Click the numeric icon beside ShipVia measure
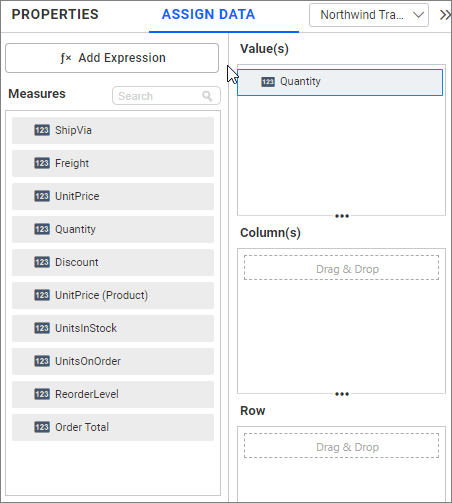 click(42, 130)
